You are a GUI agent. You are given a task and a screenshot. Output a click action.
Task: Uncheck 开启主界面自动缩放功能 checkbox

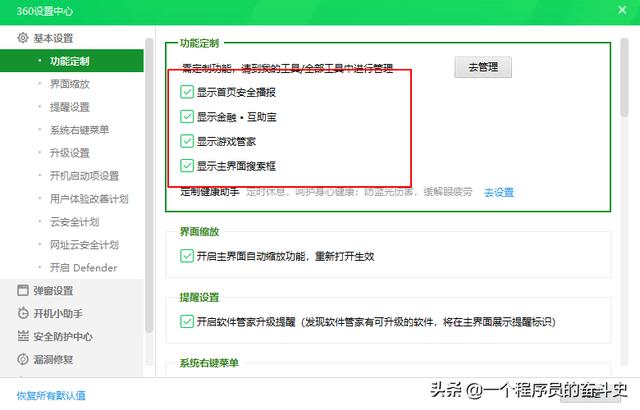click(187, 255)
